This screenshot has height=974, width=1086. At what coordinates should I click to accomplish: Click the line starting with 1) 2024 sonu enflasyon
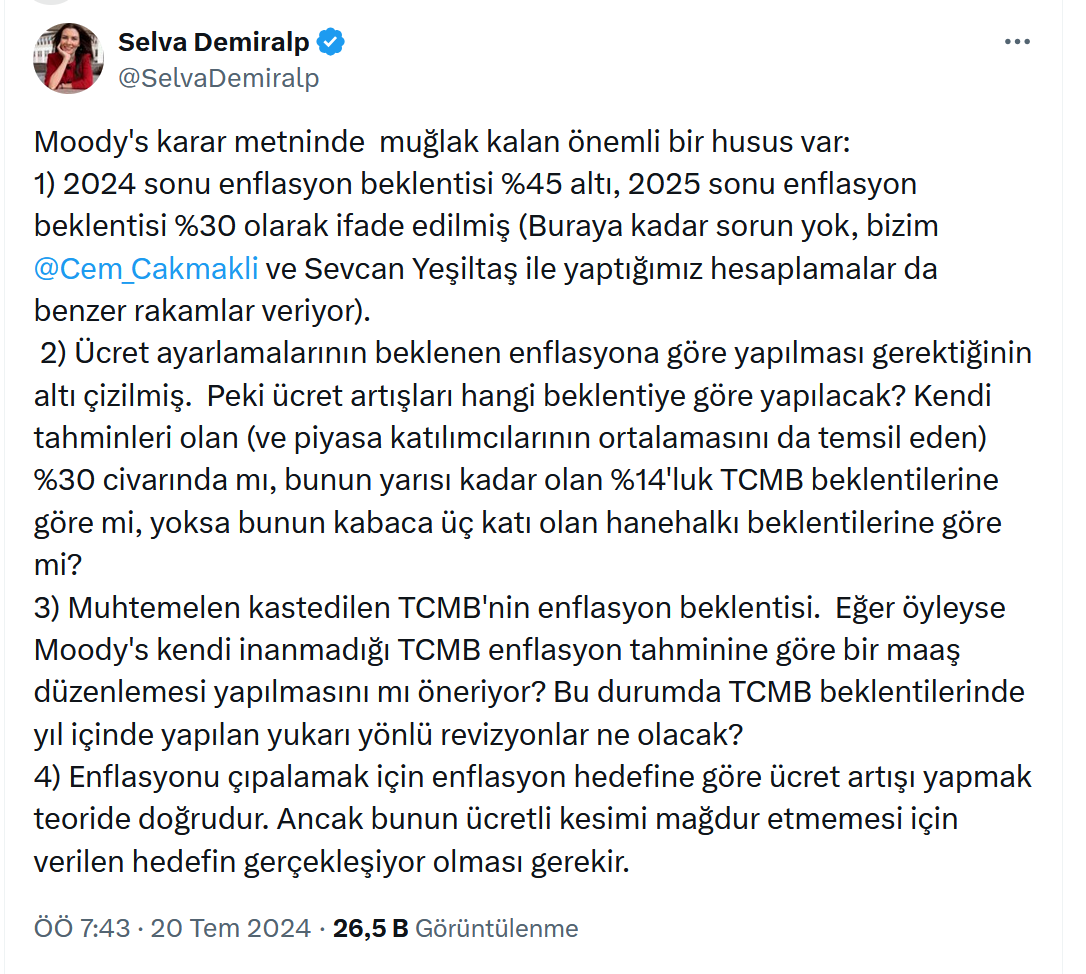coord(475,184)
